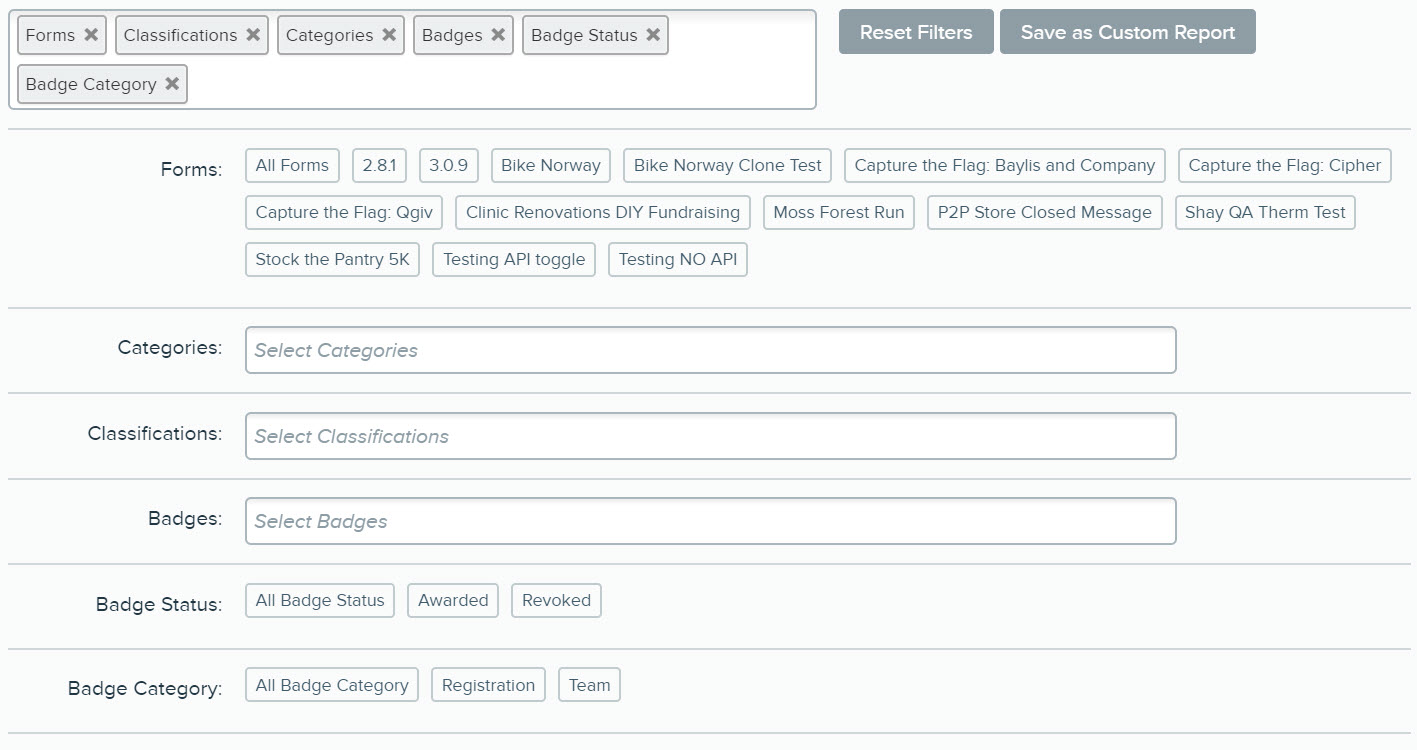Remove the Categories filter tag via its x
Viewport: 1417px width, 750px height.
pos(389,35)
